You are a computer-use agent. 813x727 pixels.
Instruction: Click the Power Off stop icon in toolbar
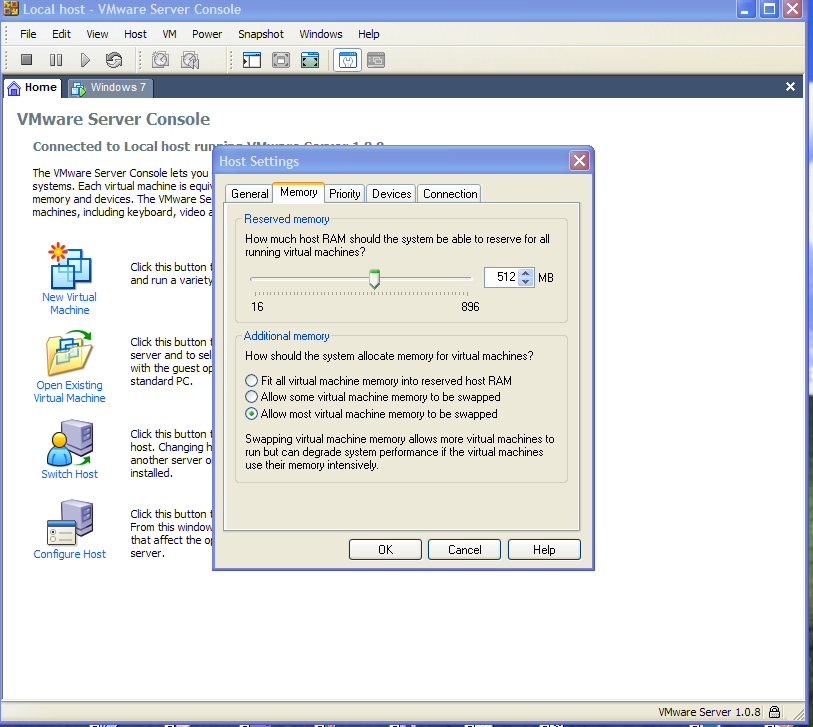pyautogui.click(x=26, y=60)
